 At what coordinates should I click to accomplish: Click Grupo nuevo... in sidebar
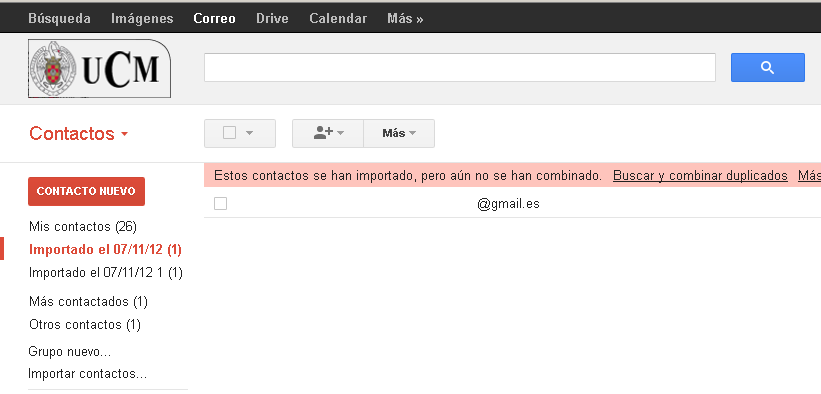pos(70,351)
